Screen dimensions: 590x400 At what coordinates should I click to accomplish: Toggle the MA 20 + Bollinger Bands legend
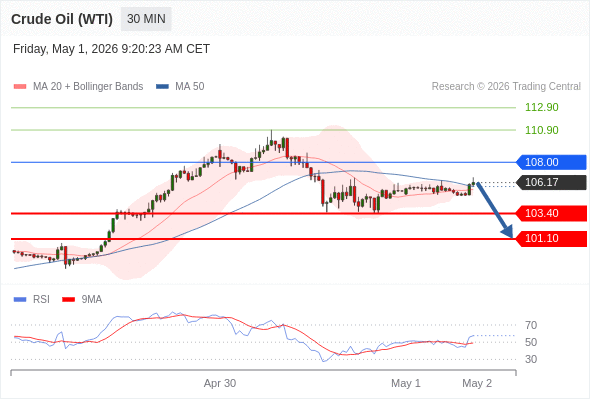(x=88, y=87)
